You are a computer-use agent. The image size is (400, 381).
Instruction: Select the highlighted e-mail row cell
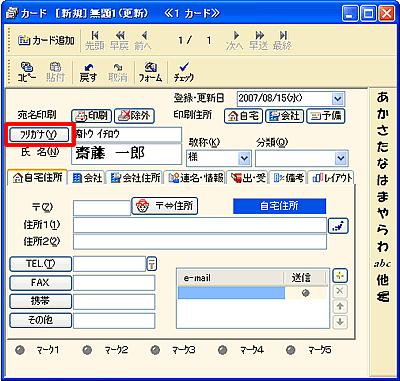click(x=231, y=293)
